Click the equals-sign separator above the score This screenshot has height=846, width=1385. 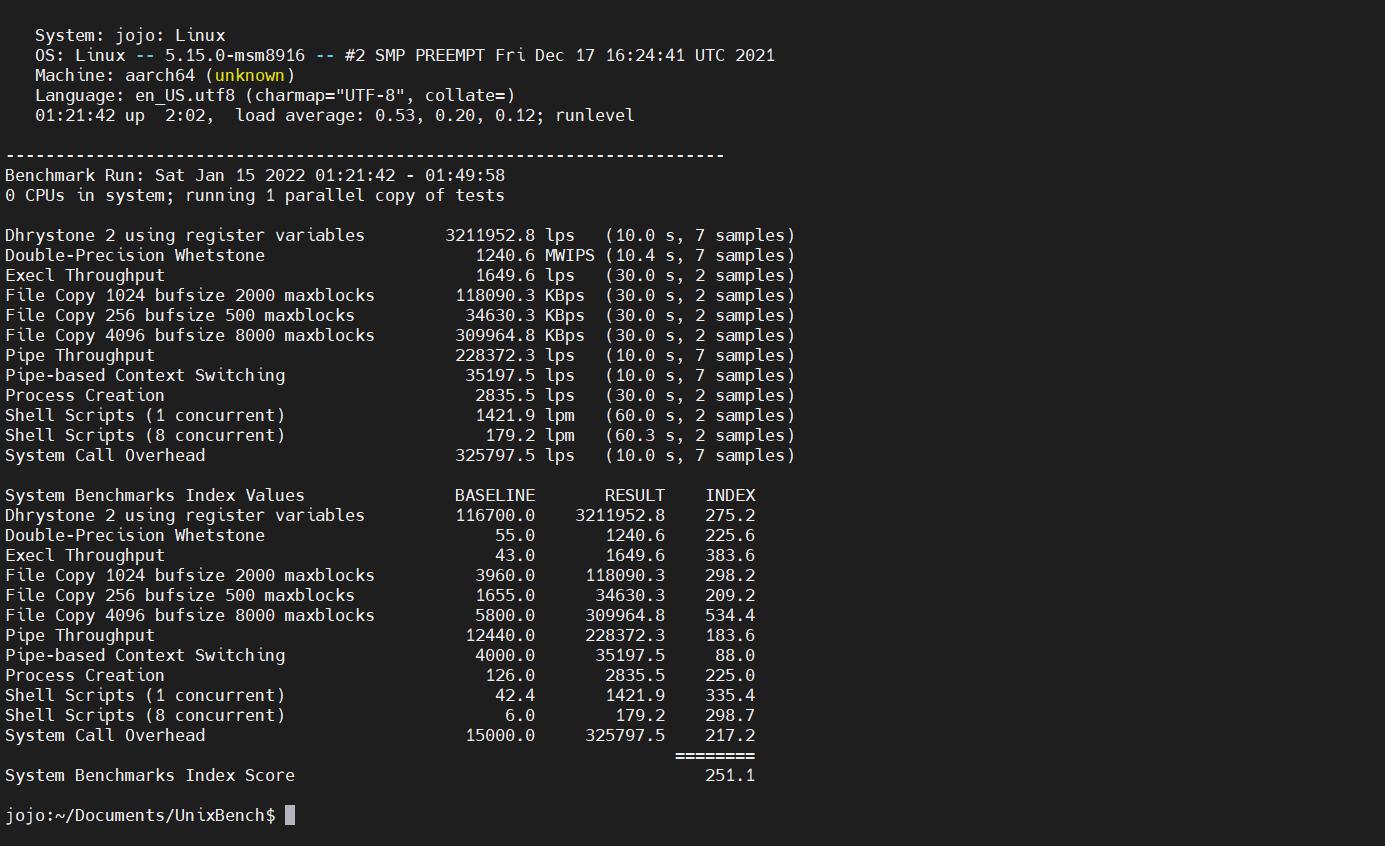714,755
